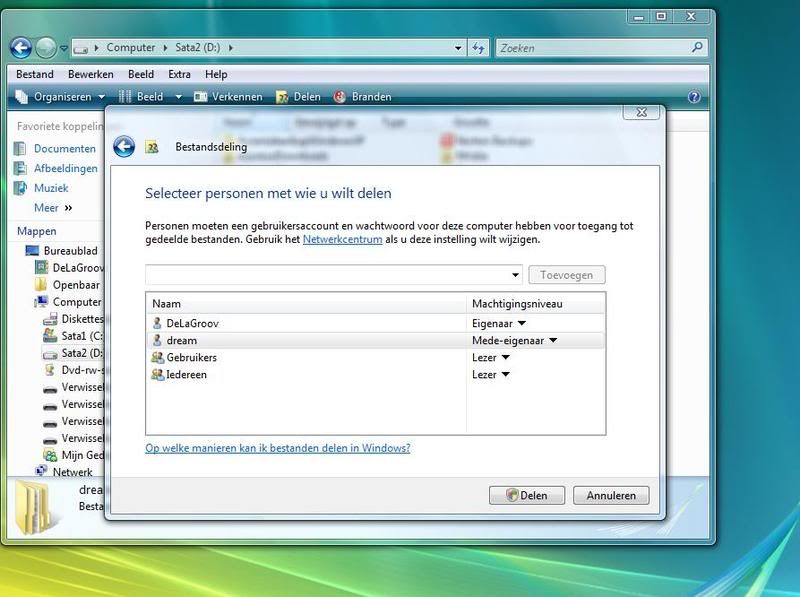Click the Delen button to share

point(527,495)
